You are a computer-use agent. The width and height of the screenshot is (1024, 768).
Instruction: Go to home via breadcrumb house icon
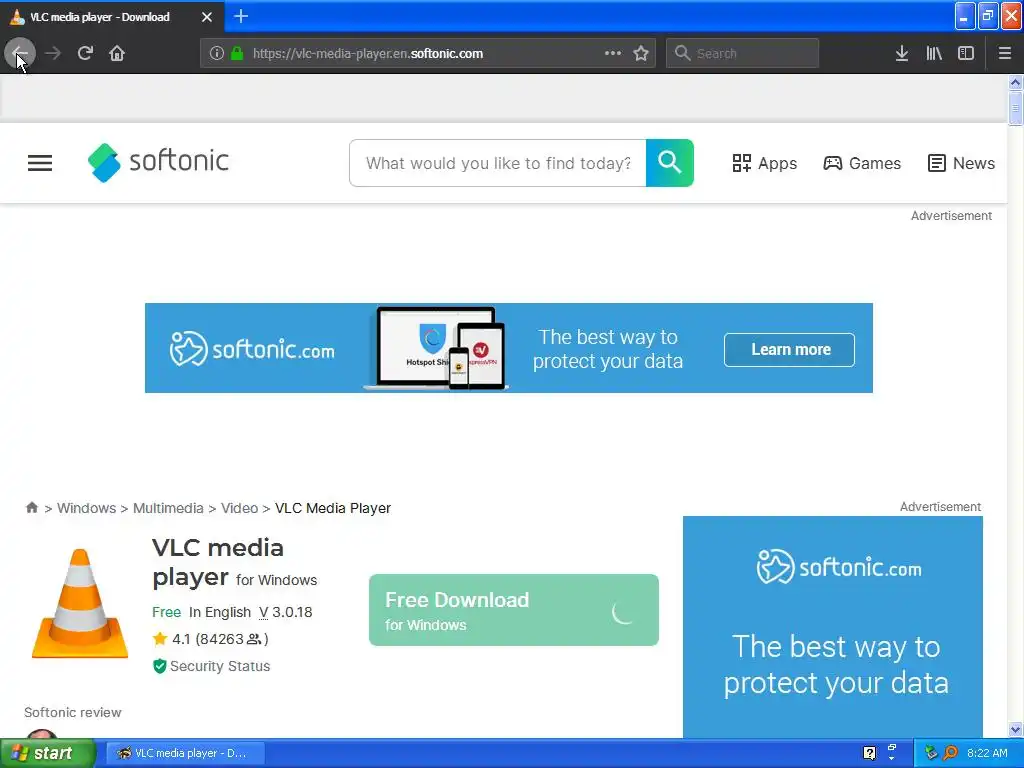31,507
